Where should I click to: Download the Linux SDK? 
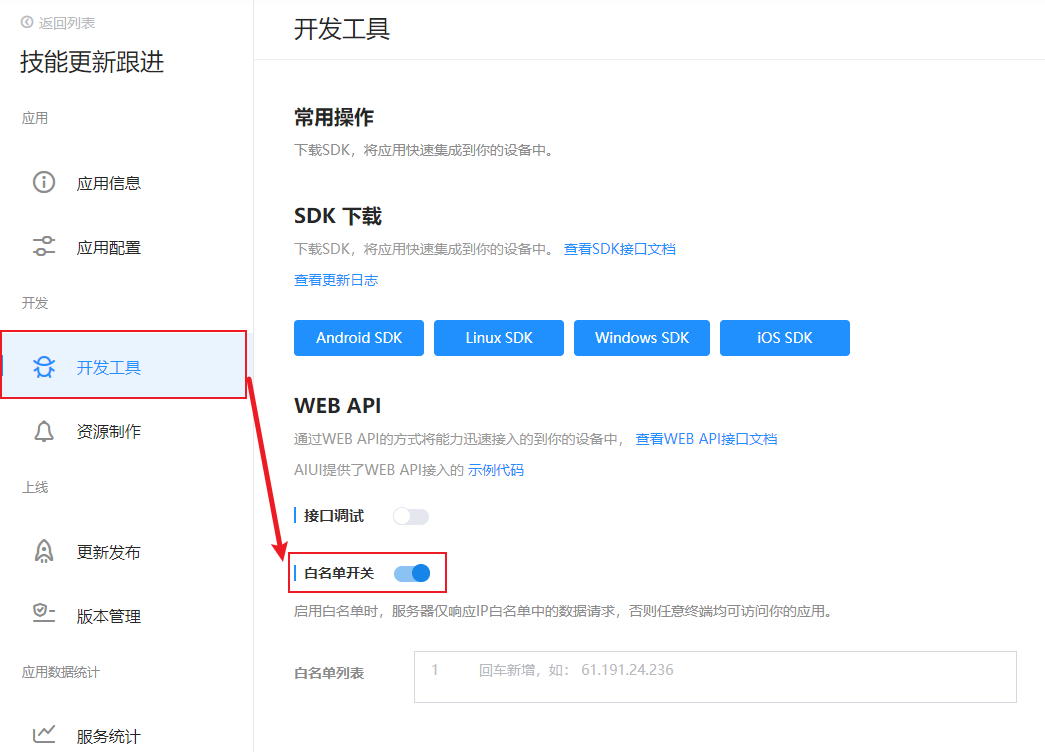pyautogui.click(x=499, y=338)
